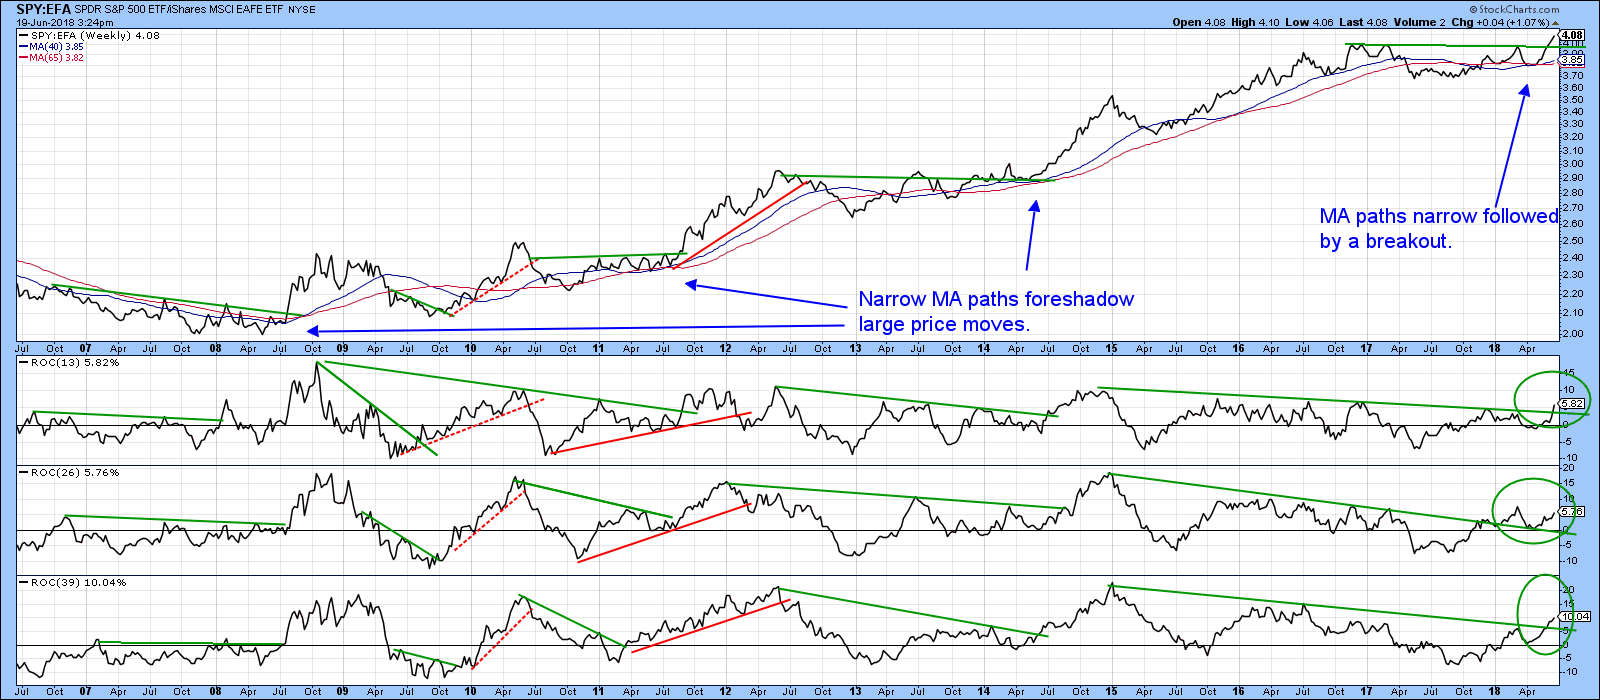Click the 2.00 label on the price axis
The image size is (1600, 700).
1572,333
